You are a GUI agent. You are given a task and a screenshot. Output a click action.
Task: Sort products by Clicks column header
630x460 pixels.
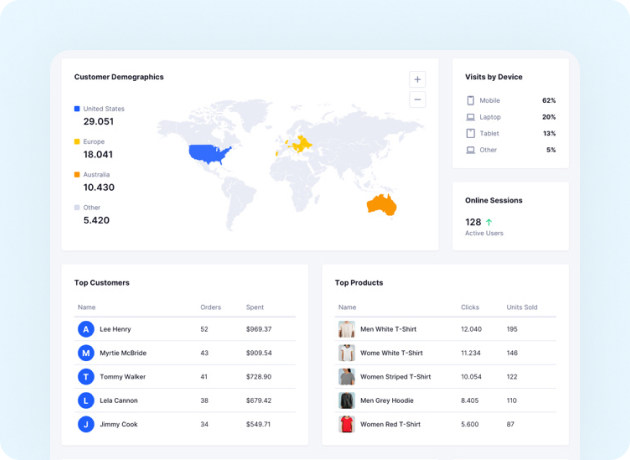(x=470, y=307)
